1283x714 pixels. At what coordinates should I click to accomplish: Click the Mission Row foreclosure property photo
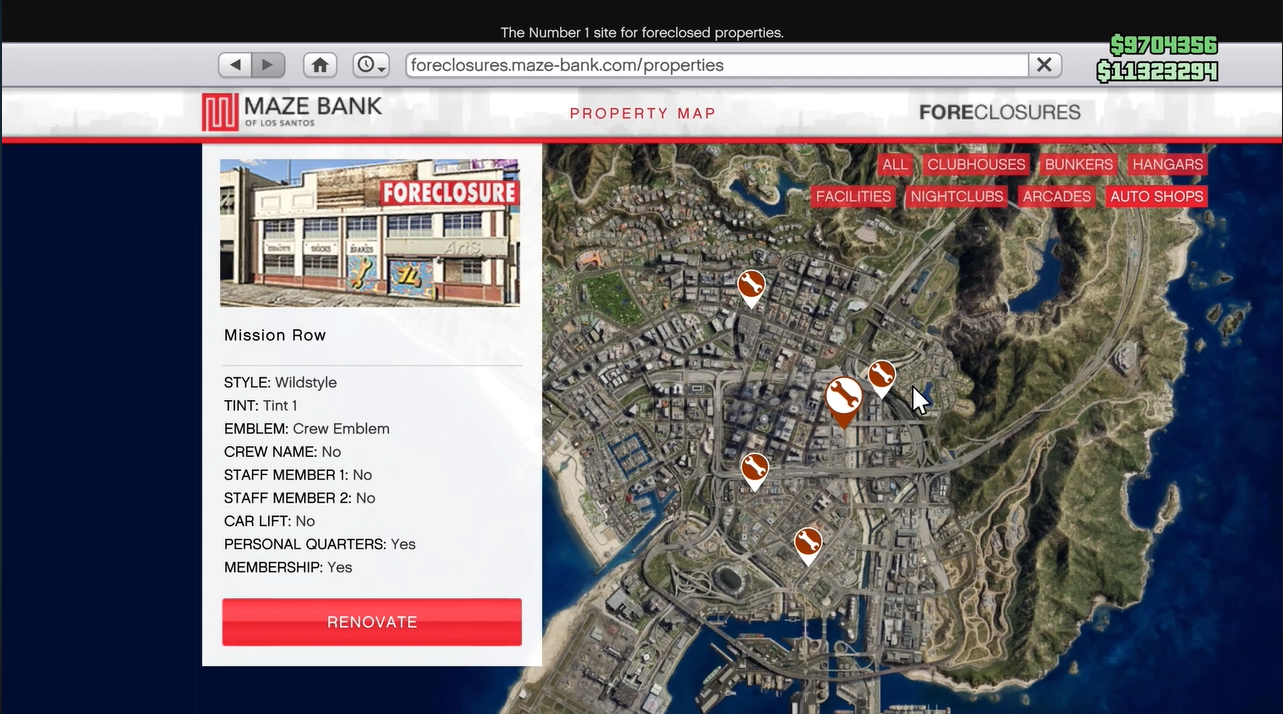tap(370, 232)
